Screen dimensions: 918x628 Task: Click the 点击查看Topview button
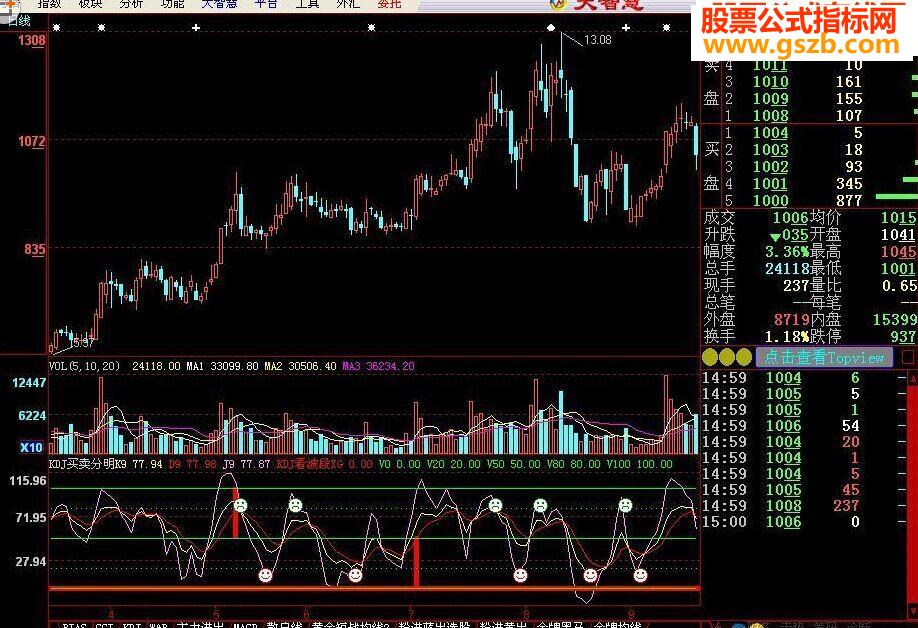pyautogui.click(x=824, y=357)
